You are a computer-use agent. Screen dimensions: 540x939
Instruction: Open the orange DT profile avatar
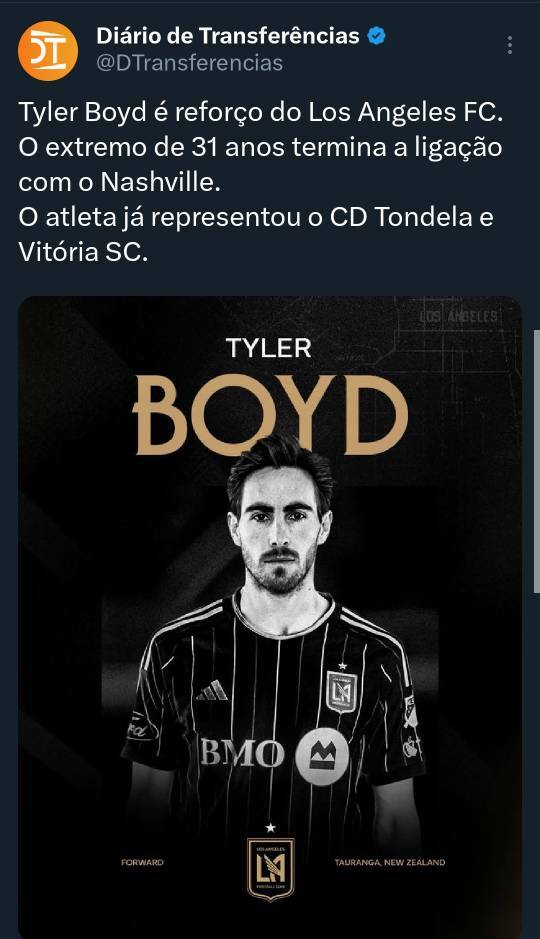coord(48,51)
